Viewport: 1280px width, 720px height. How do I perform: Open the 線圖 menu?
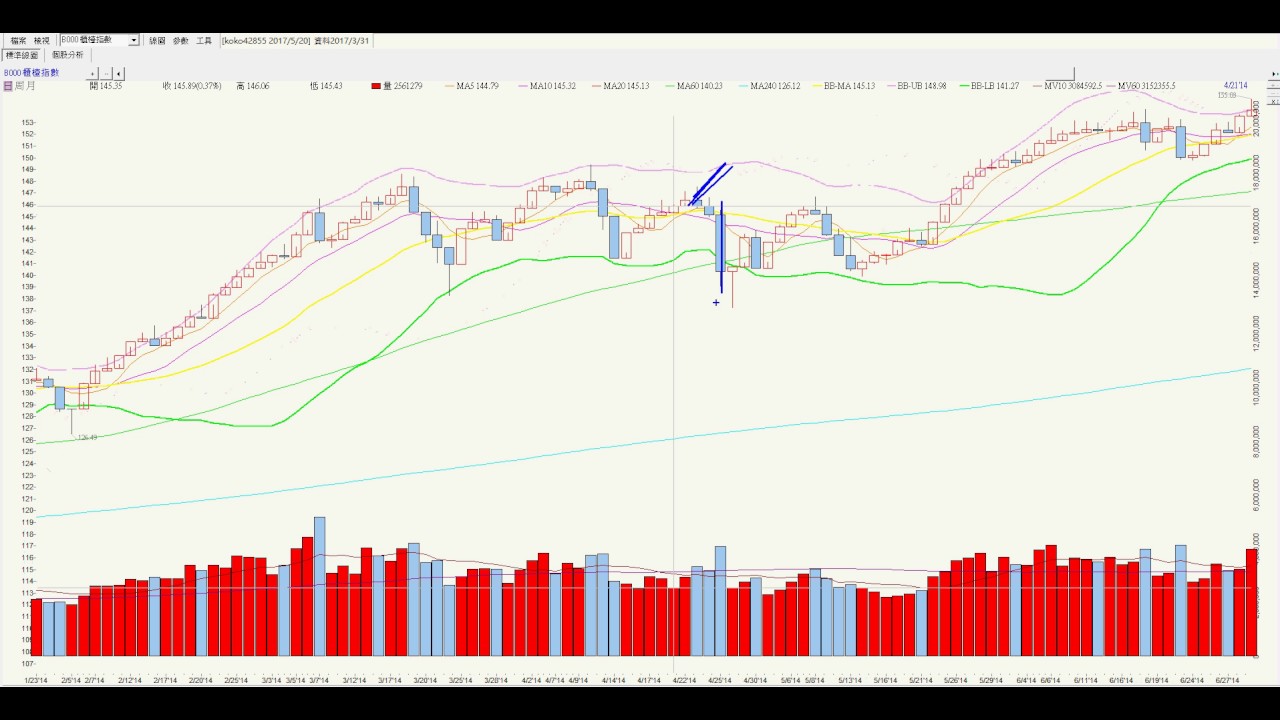(157, 41)
